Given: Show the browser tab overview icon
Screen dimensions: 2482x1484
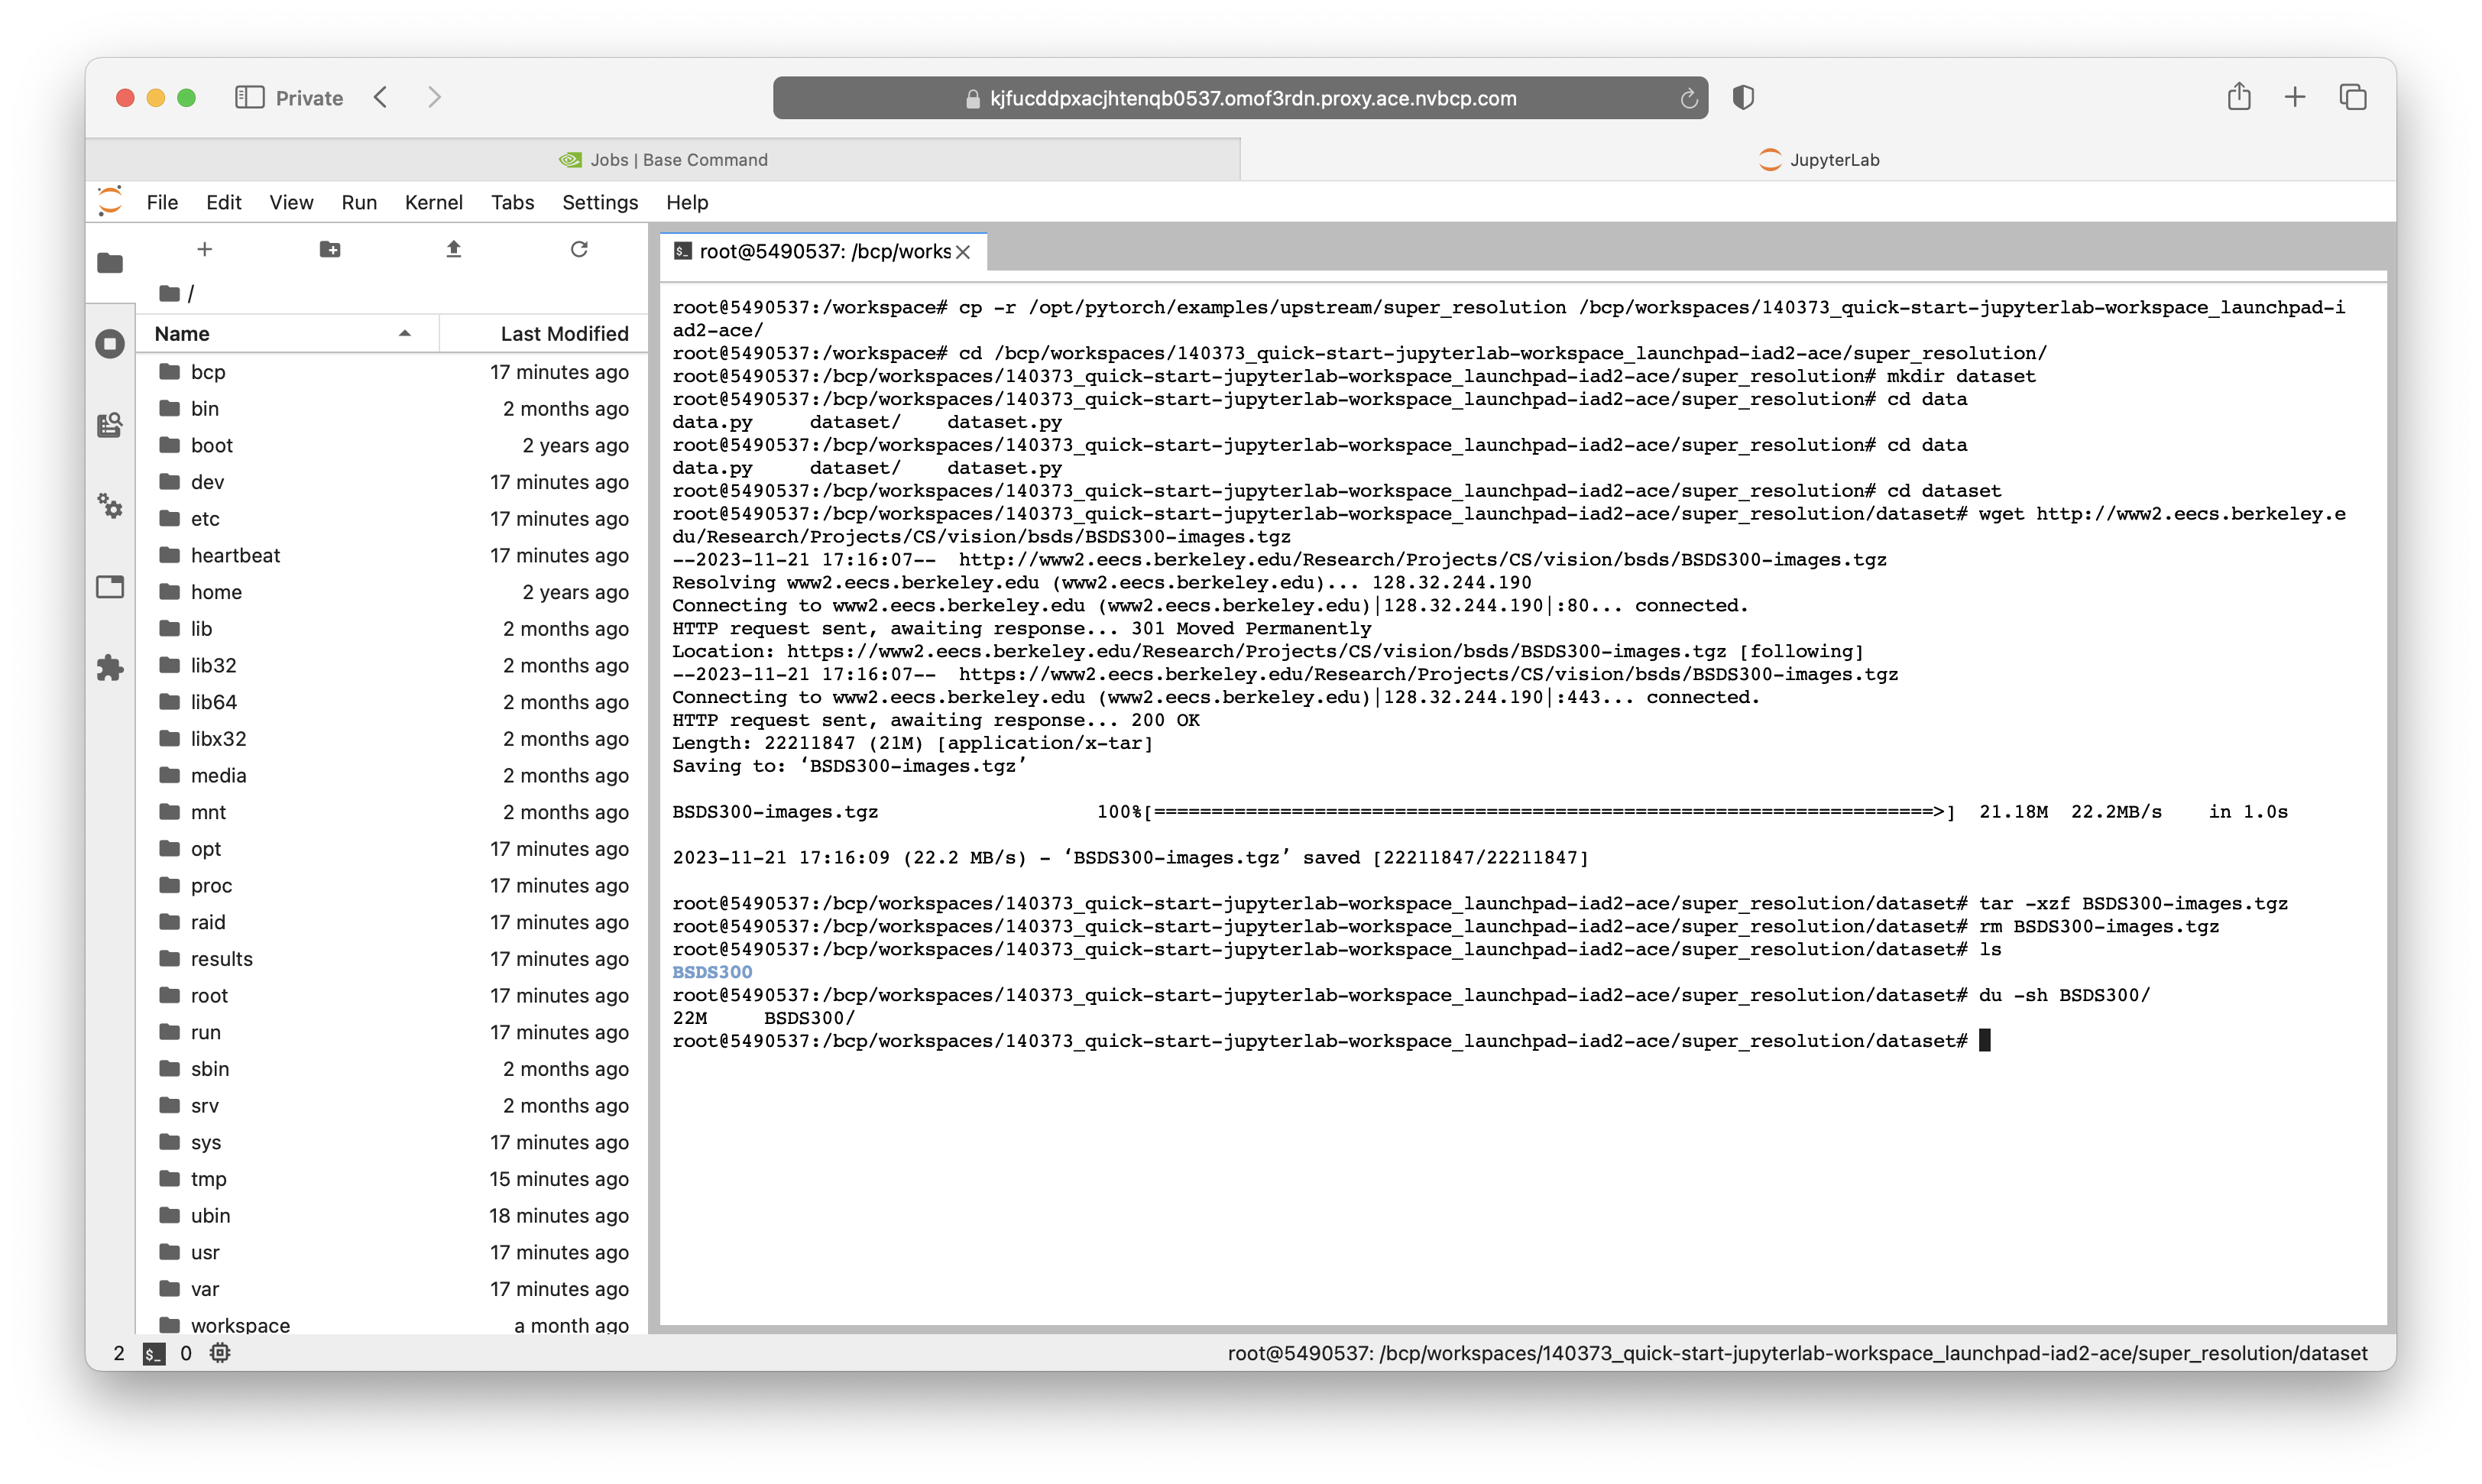Looking at the screenshot, I should coord(2353,97).
